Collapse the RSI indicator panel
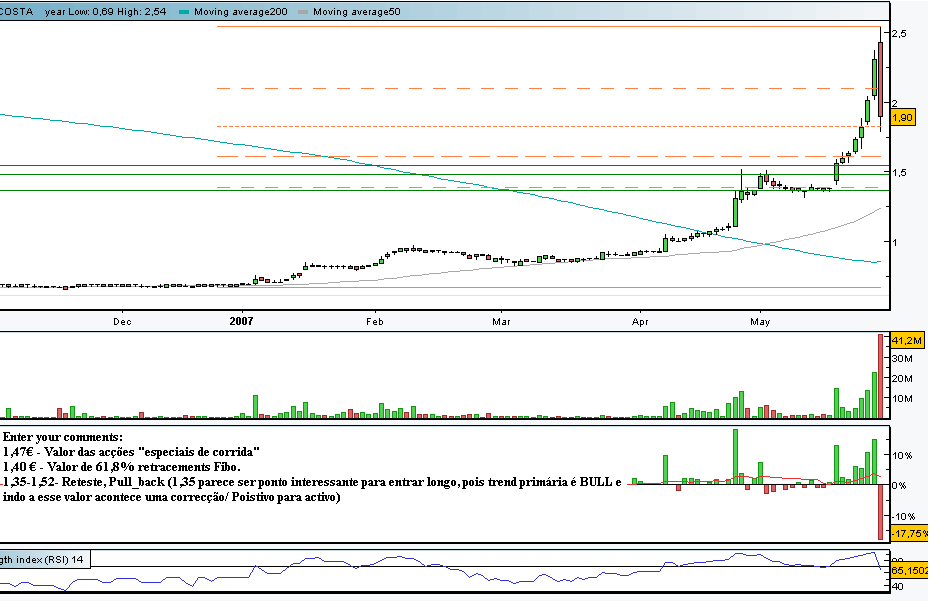 [x=45, y=560]
